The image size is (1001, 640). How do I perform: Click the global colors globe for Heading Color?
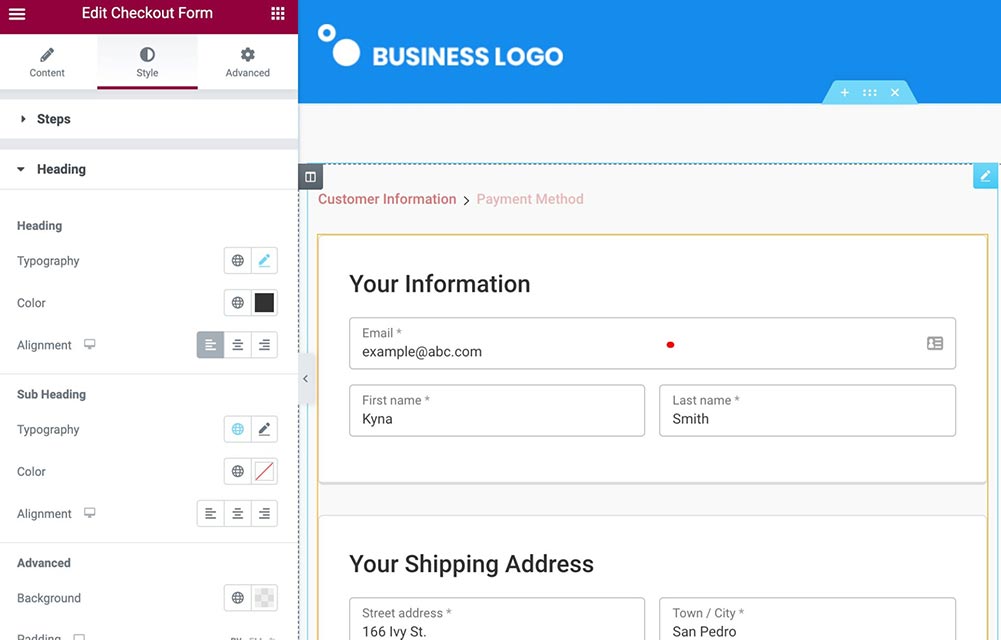click(x=236, y=302)
